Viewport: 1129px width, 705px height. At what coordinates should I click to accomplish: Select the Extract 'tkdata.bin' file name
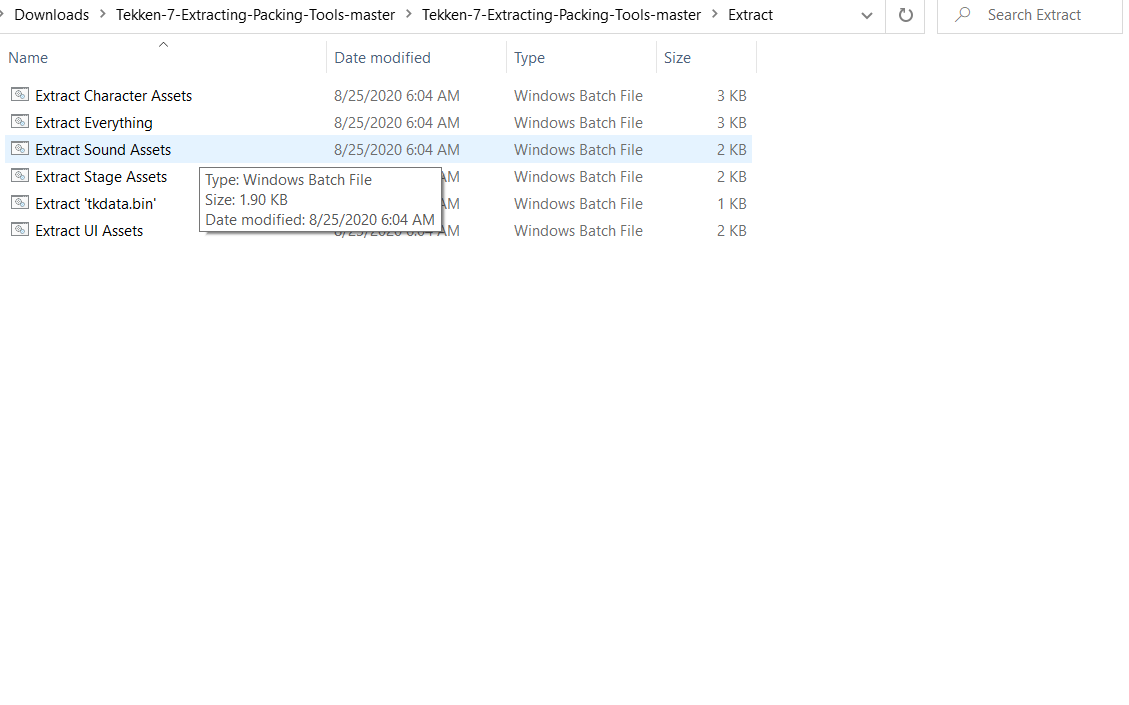coord(95,204)
